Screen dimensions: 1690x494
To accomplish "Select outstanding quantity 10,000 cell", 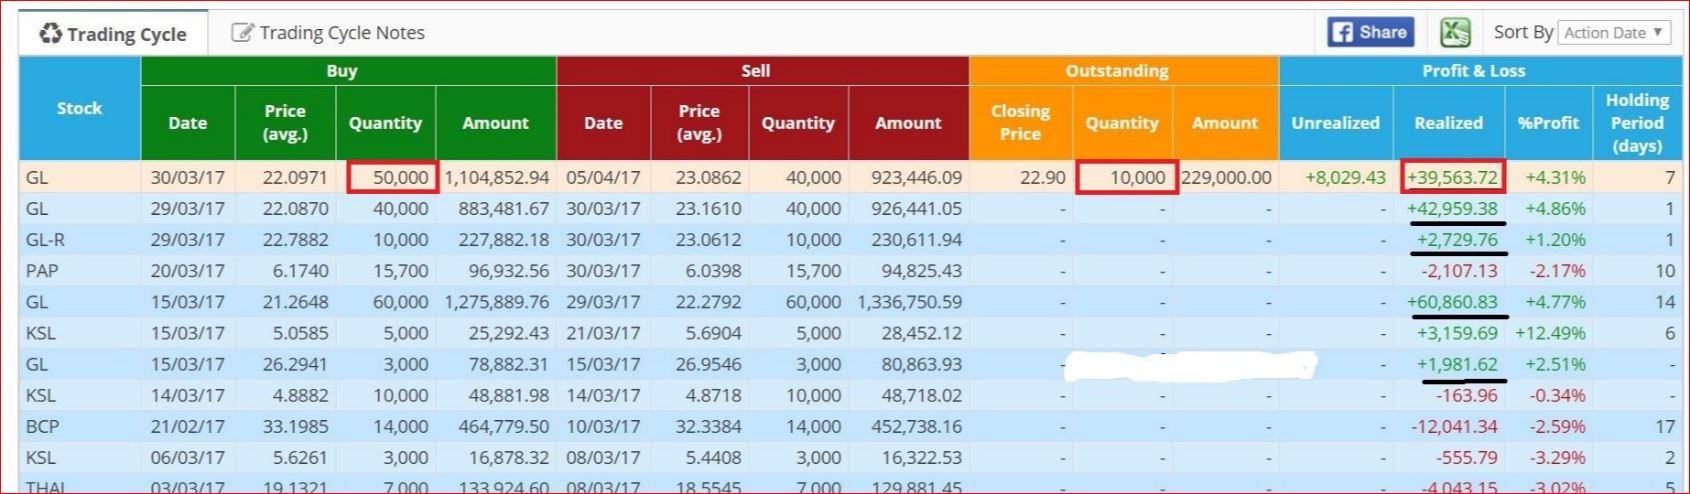I will [x=1126, y=177].
